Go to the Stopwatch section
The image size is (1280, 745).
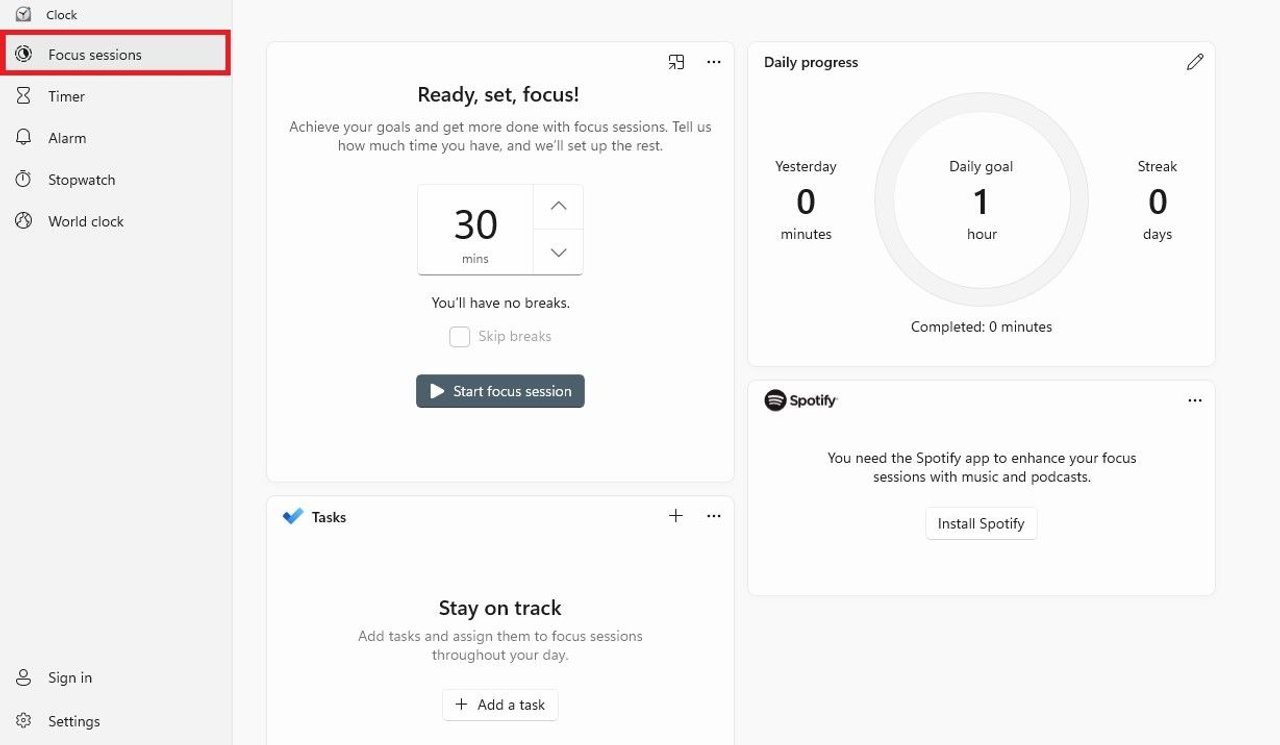click(81, 180)
